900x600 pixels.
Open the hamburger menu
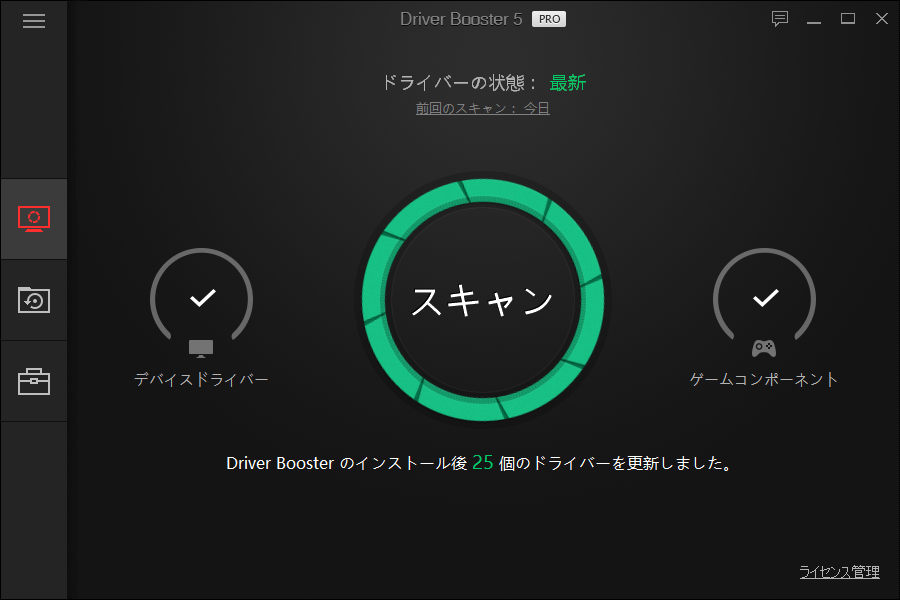click(34, 21)
